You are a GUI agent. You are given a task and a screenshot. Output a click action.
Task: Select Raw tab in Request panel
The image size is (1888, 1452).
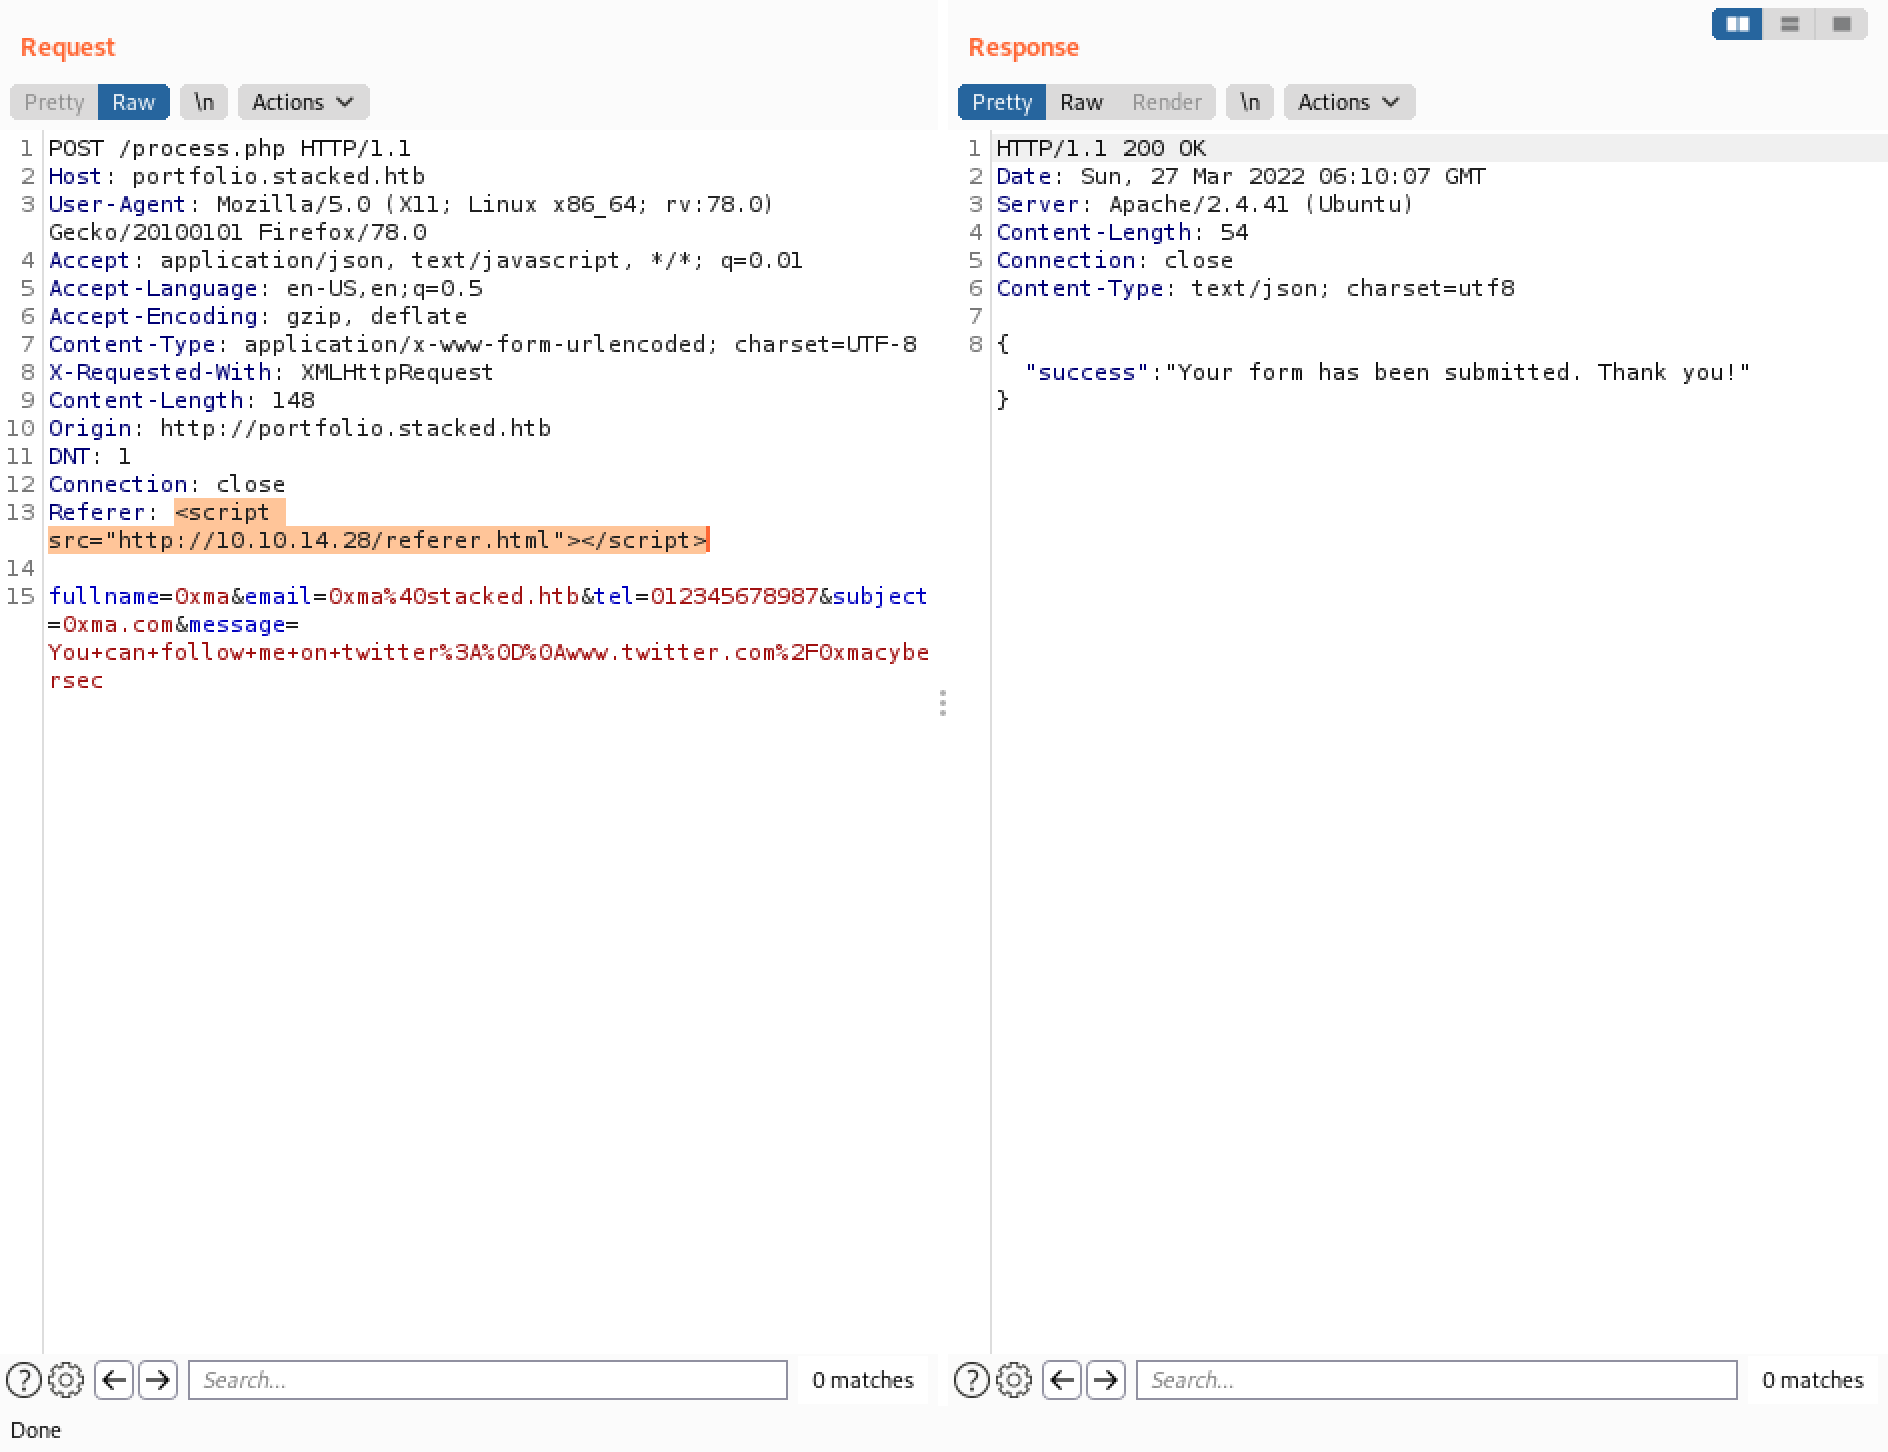pyautogui.click(x=133, y=102)
